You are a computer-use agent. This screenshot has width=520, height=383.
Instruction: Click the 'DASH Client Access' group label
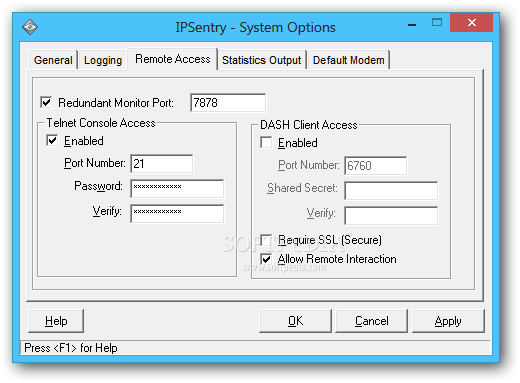coord(309,125)
